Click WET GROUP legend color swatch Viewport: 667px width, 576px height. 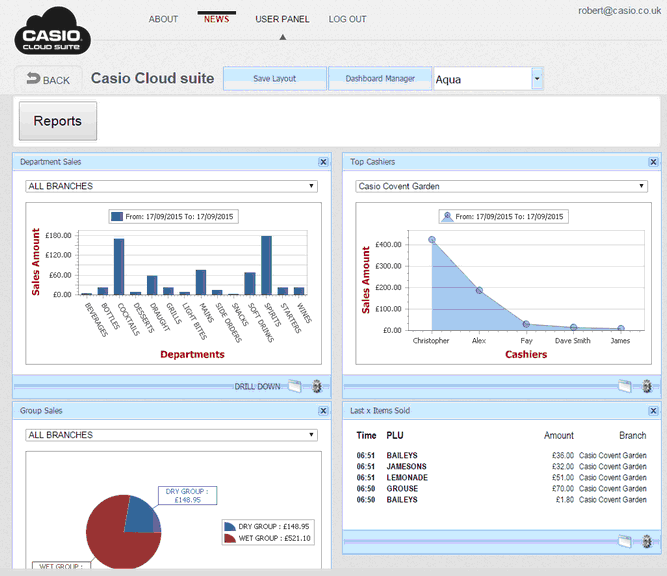click(x=230, y=538)
